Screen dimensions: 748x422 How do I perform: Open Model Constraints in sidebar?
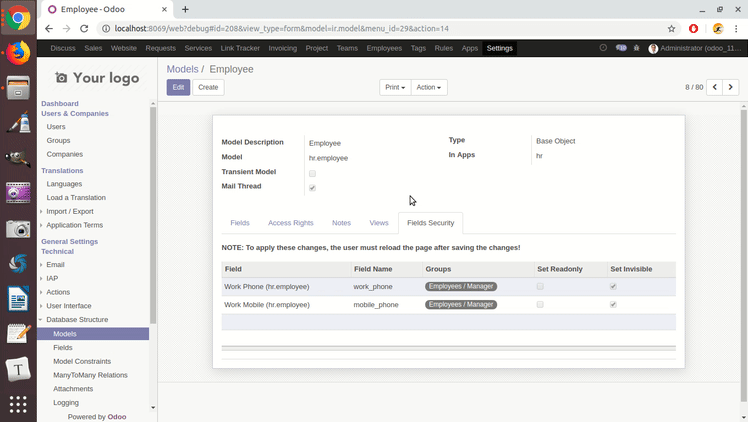pyautogui.click(x=82, y=361)
